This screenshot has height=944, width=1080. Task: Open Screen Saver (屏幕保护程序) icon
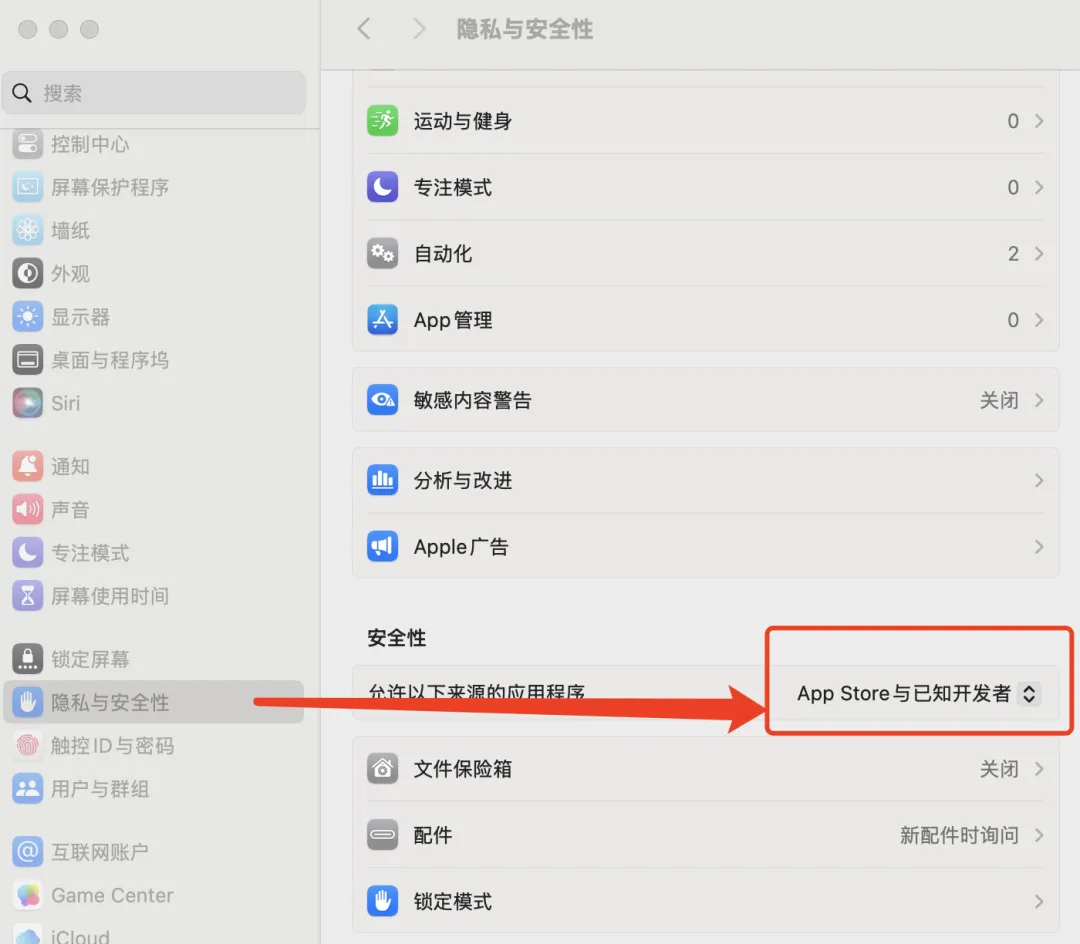click(28, 187)
